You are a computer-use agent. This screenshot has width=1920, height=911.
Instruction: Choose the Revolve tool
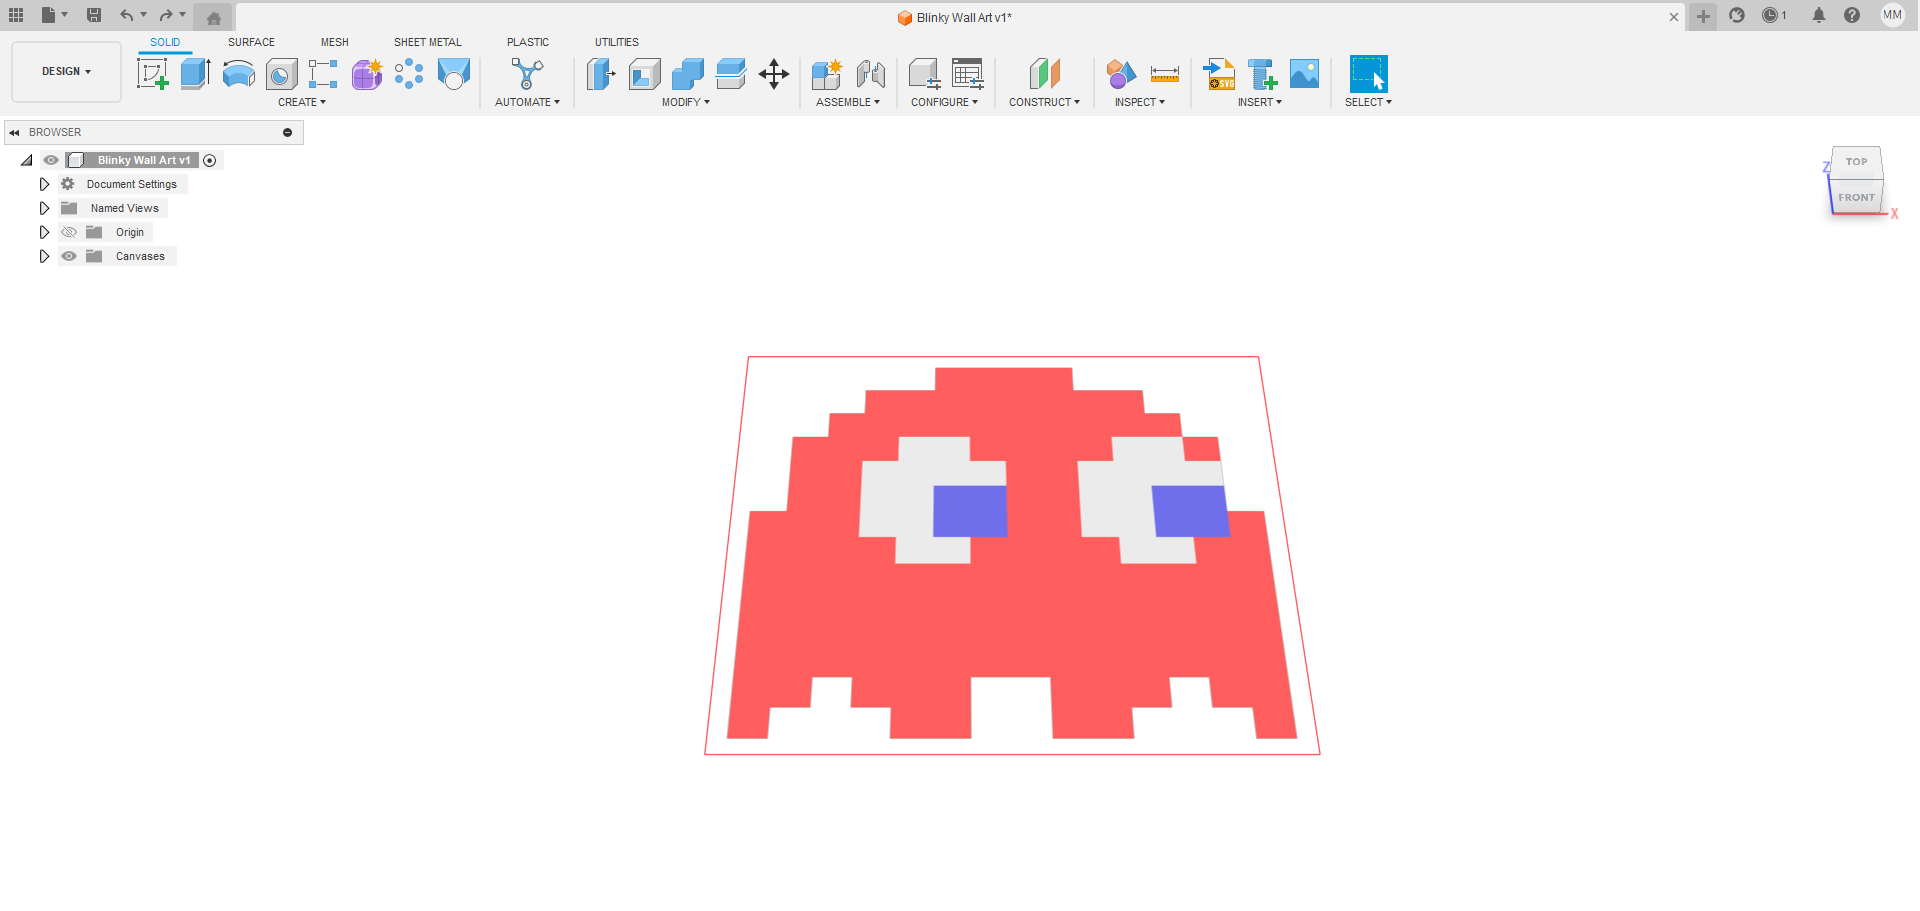pos(238,74)
